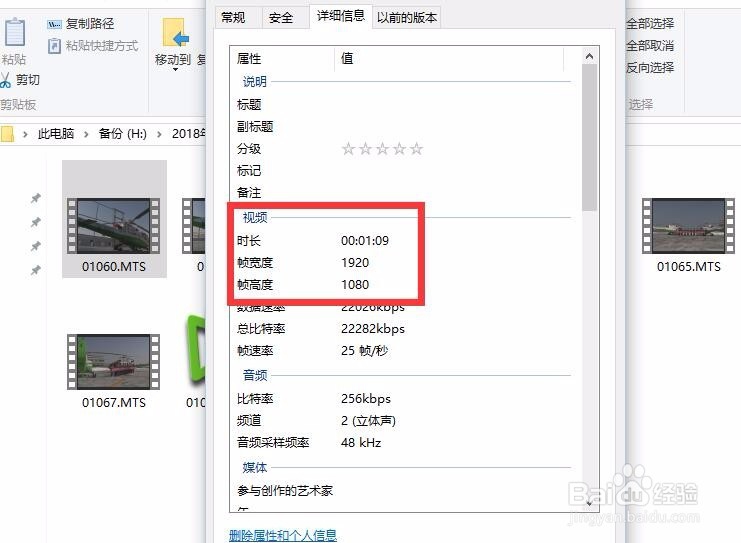
Task: Switch to the 以前的版本 tab
Action: point(406,18)
